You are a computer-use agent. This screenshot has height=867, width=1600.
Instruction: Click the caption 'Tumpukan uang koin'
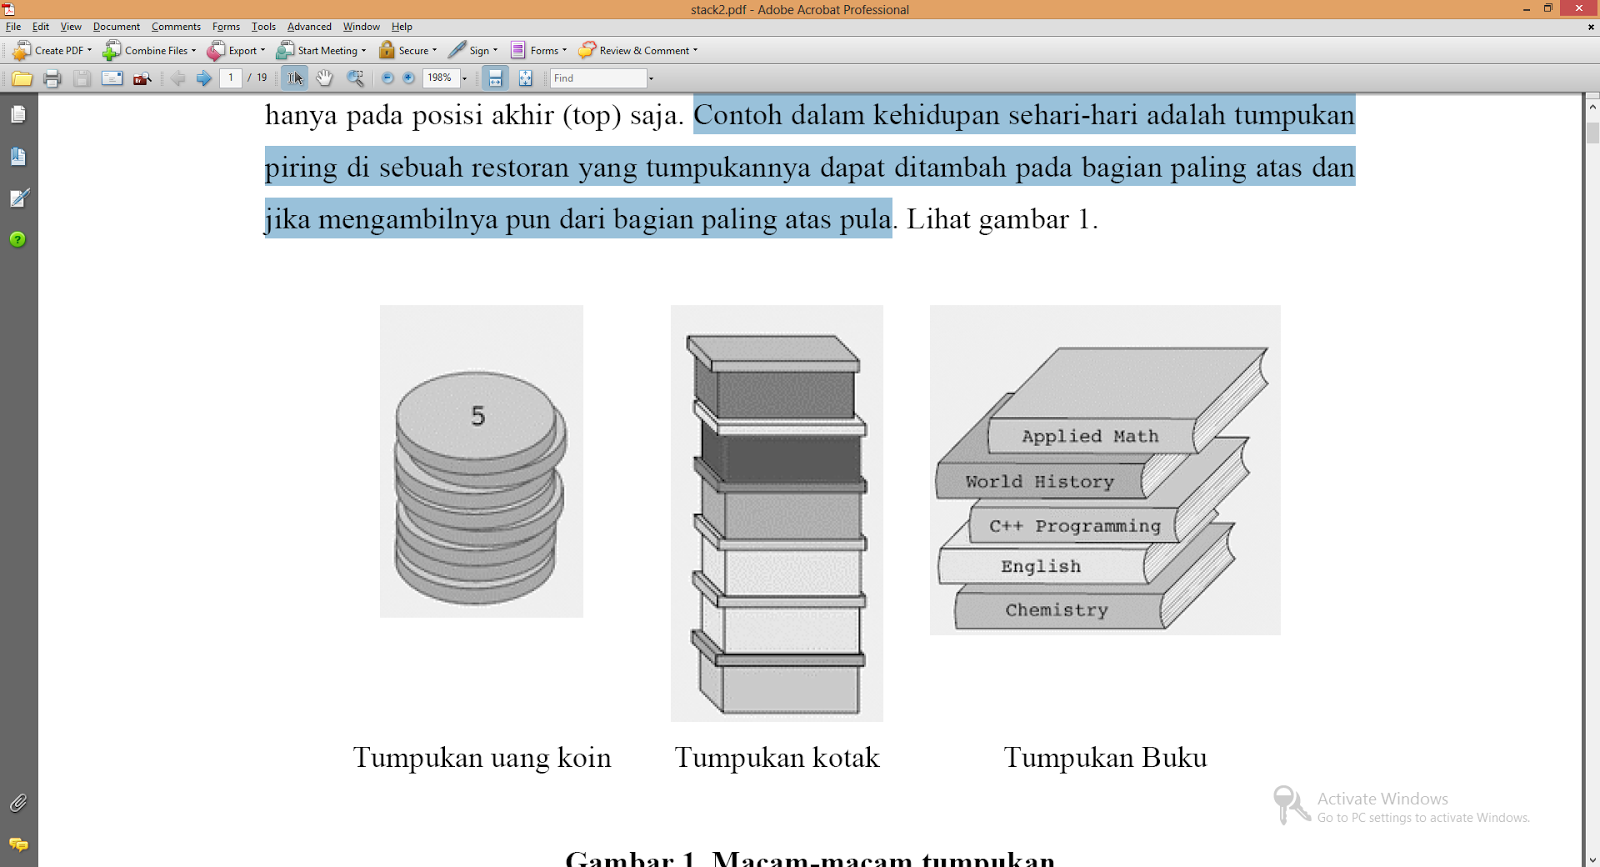point(482,758)
